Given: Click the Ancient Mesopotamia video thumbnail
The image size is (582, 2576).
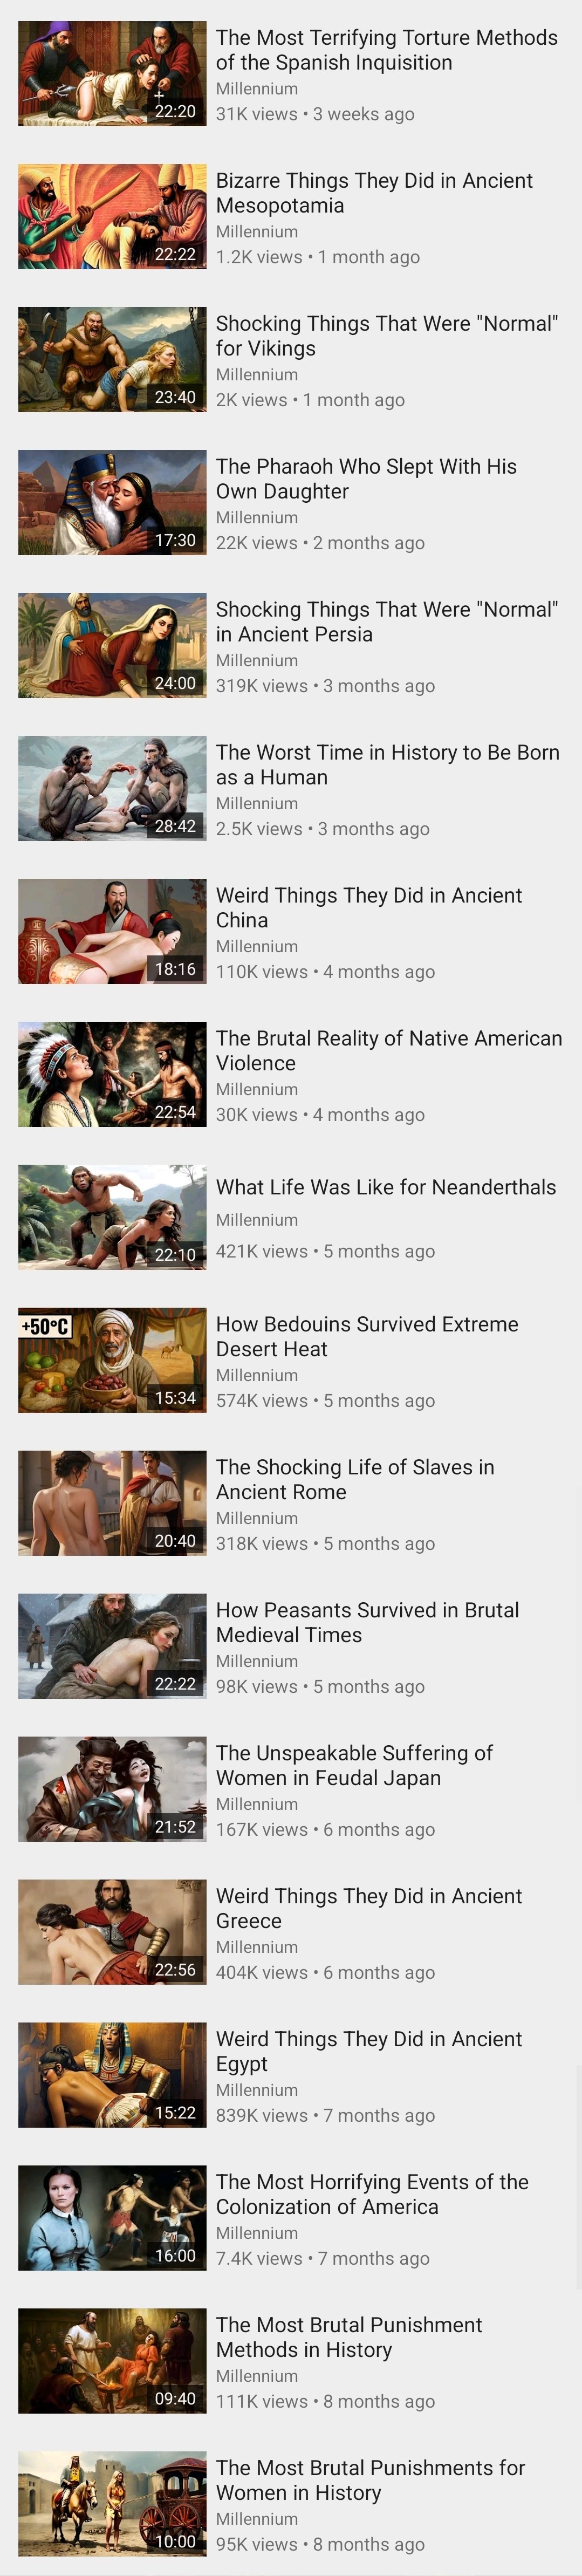Looking at the screenshot, I should (112, 217).
